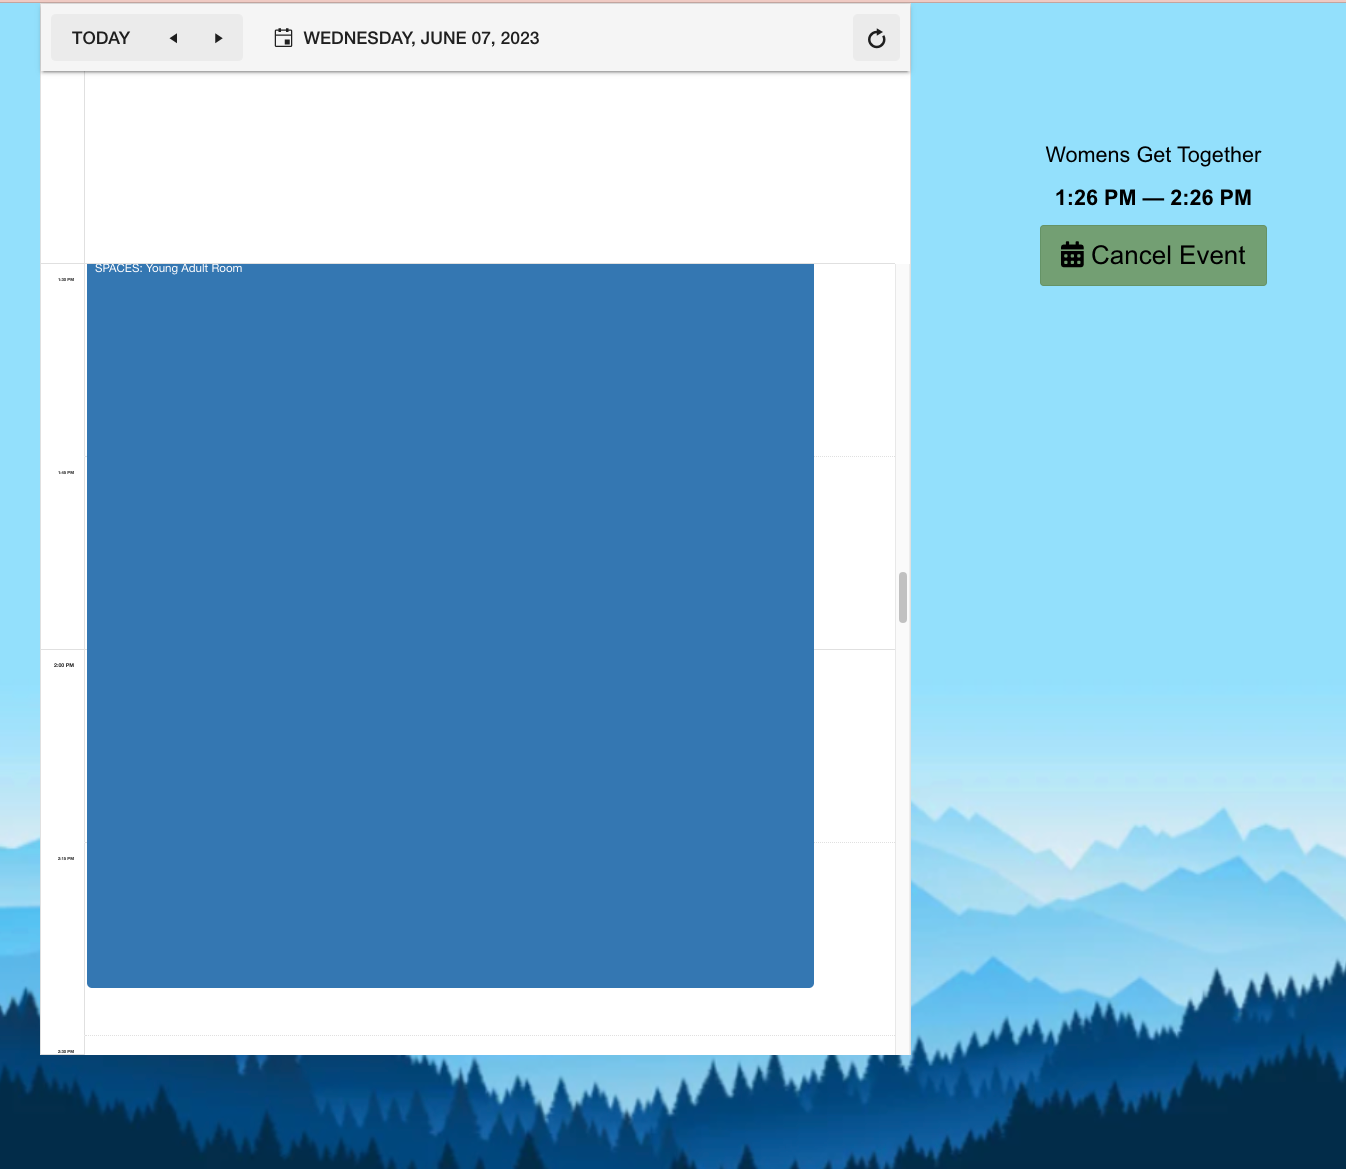Viewport: 1346px width, 1169px height.
Task: Click the calendar icon beside the date
Action: point(283,38)
